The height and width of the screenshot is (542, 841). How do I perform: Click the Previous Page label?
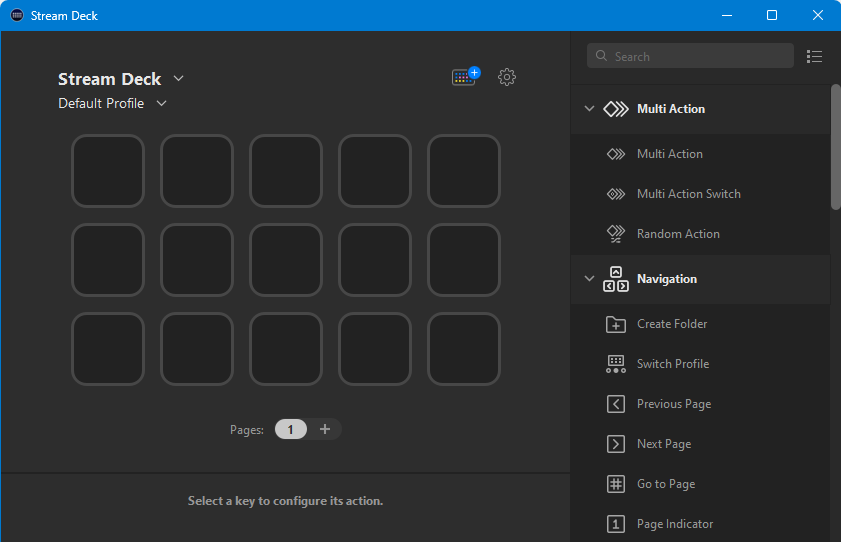pyautogui.click(x=674, y=404)
